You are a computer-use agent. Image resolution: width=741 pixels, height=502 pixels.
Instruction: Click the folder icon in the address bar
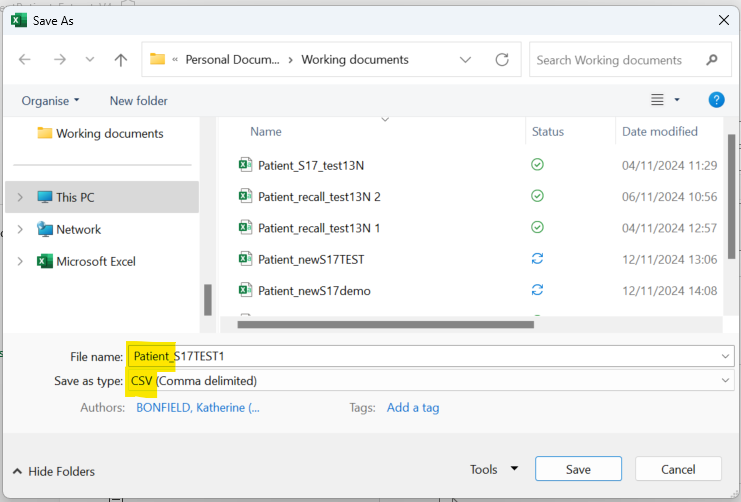[x=157, y=59]
